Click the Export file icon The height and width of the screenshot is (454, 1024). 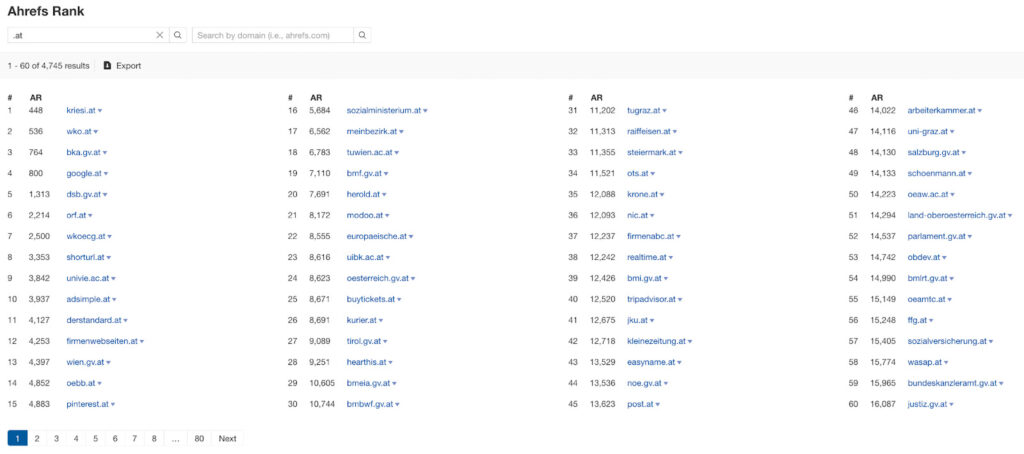click(108, 66)
